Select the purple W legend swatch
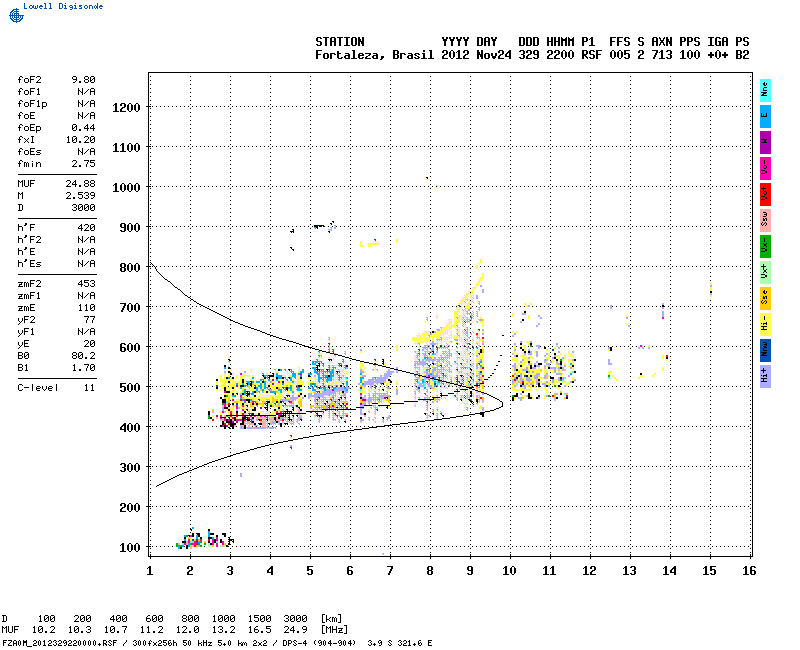Viewport: 800px width, 650px height. (765, 142)
